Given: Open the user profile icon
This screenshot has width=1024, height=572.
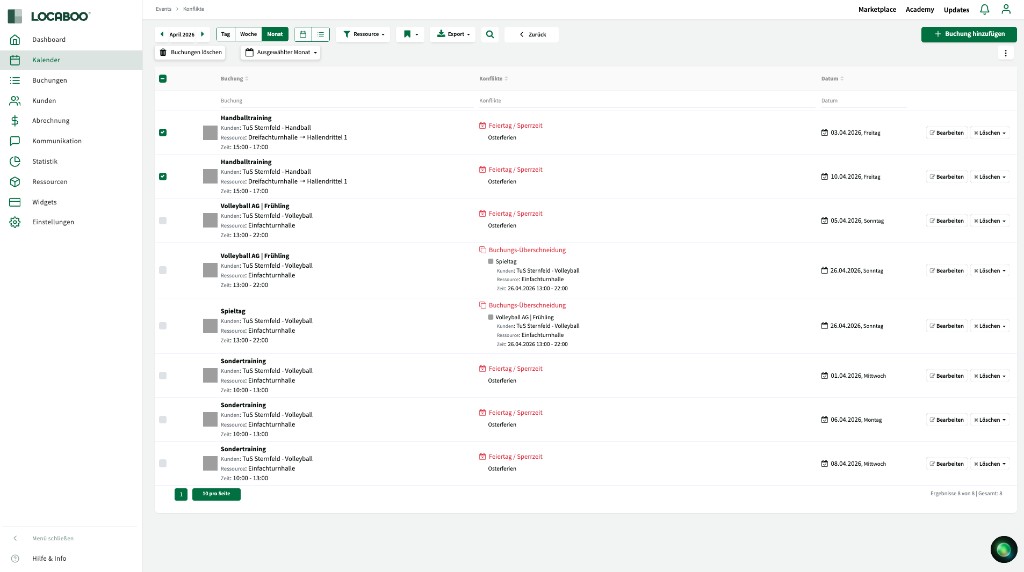Looking at the screenshot, I should pos(1006,9).
